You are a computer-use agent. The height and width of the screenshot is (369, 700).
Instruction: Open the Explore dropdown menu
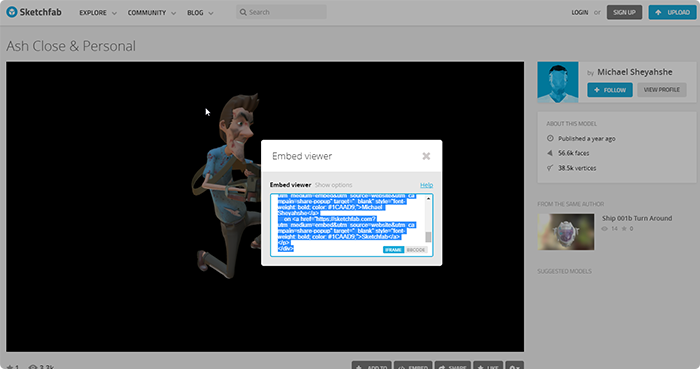pyautogui.click(x=98, y=12)
